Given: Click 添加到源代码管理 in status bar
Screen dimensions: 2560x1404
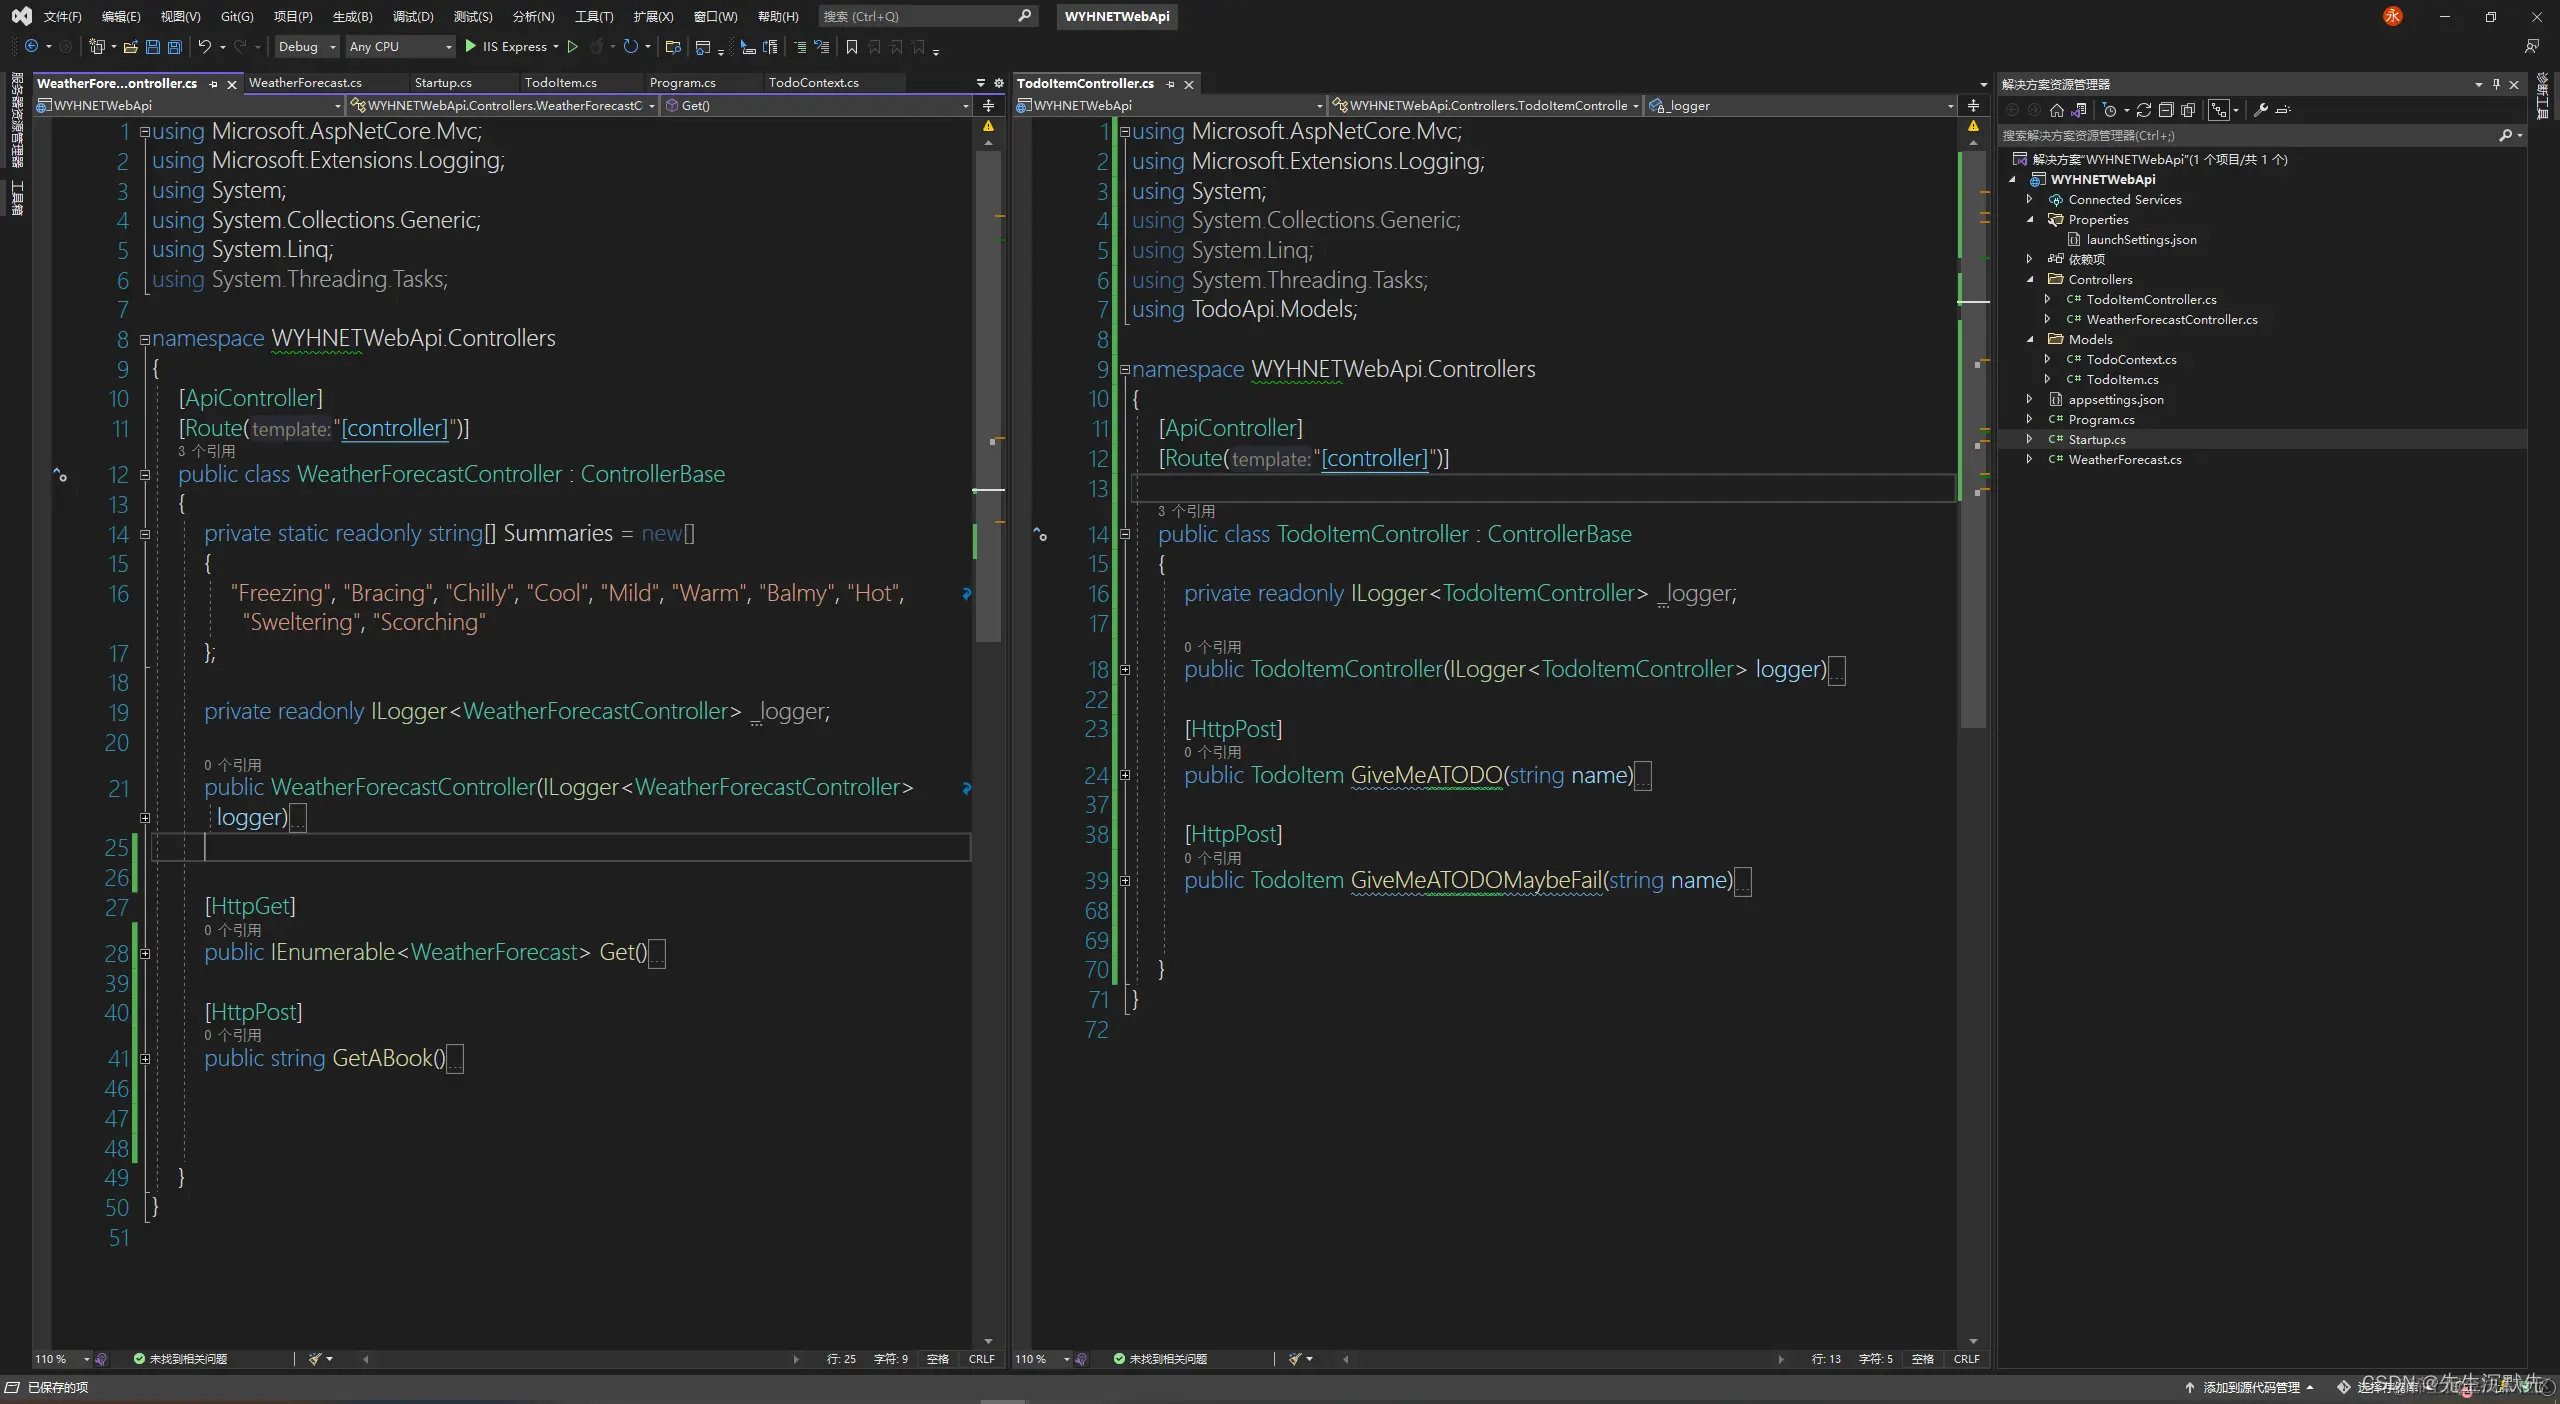Looking at the screenshot, I should pos(2251,1387).
